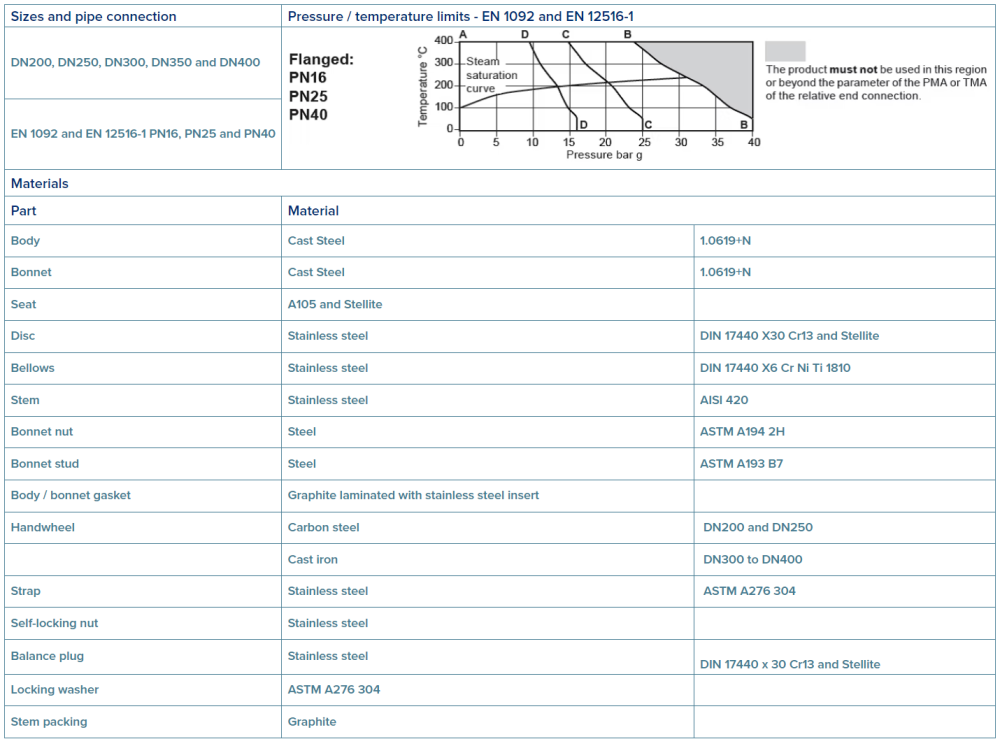Click the grey restricted-region legend swatch
This screenshot has height=739, width=1000.
point(785,51)
